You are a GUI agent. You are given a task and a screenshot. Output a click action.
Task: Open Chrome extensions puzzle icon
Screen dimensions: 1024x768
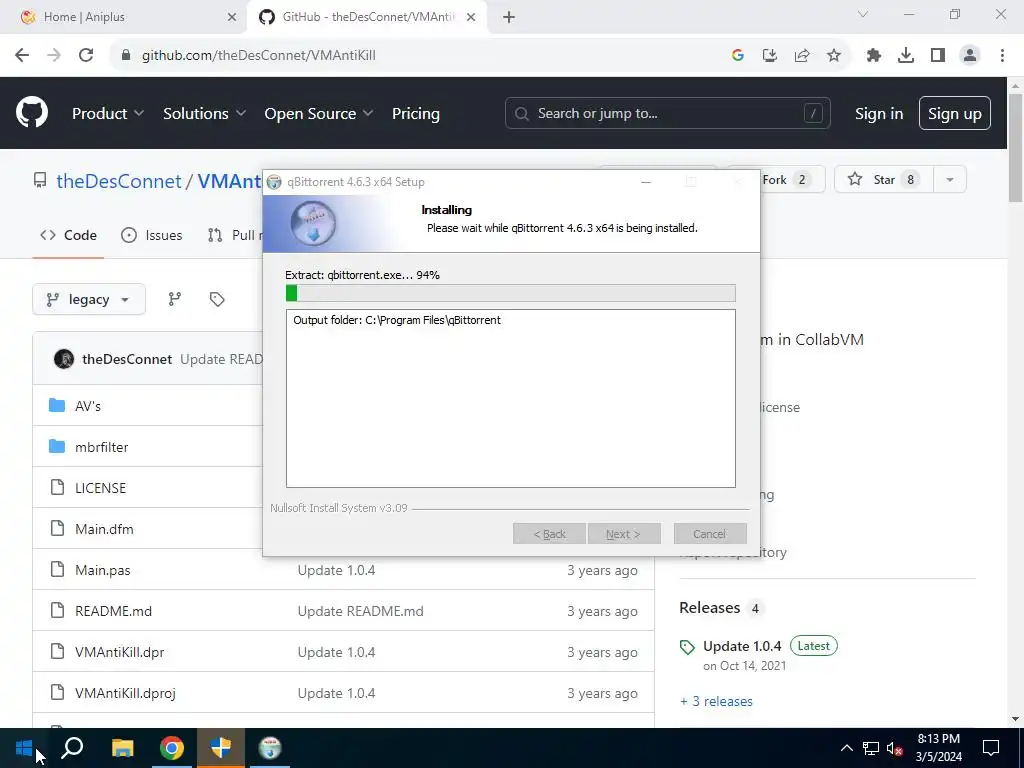[874, 56]
